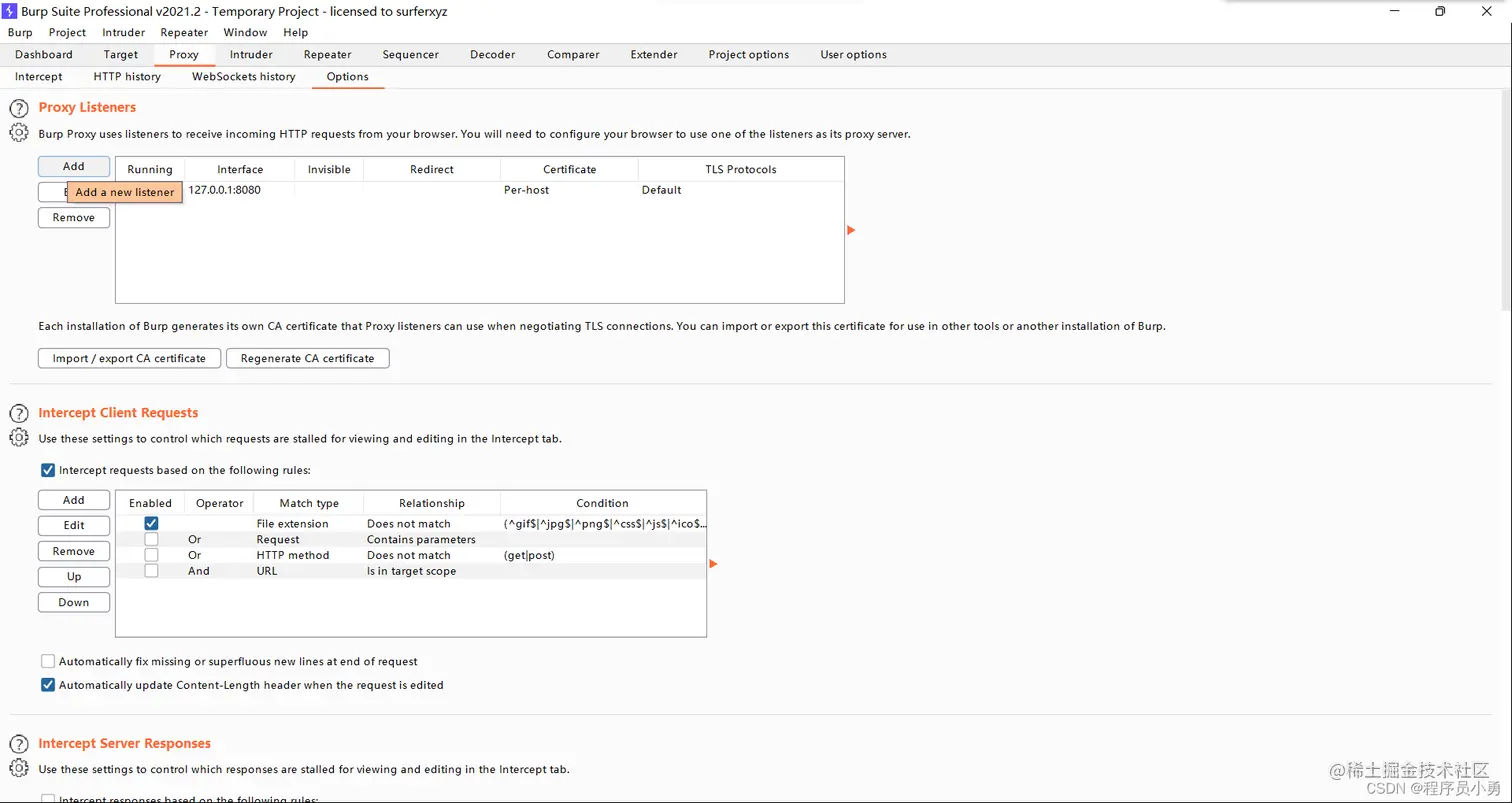Enable the HTTP method rule checkbox
Image resolution: width=1512 pixels, height=803 pixels.
point(151,555)
